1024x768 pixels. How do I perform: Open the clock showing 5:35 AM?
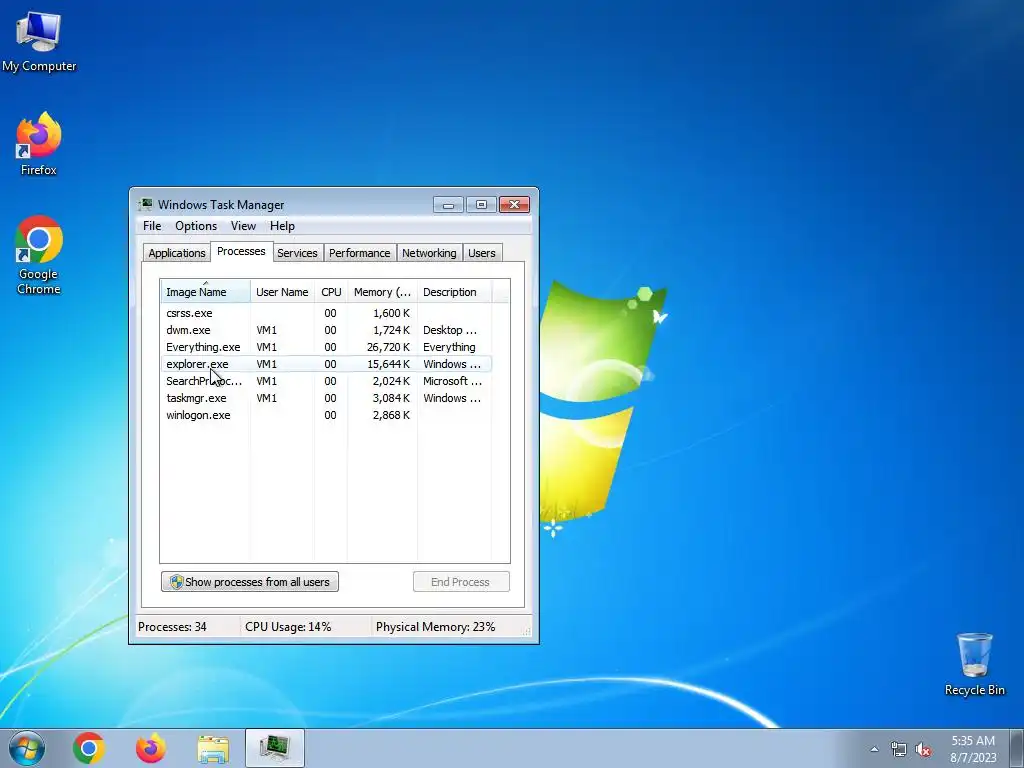pos(973,748)
